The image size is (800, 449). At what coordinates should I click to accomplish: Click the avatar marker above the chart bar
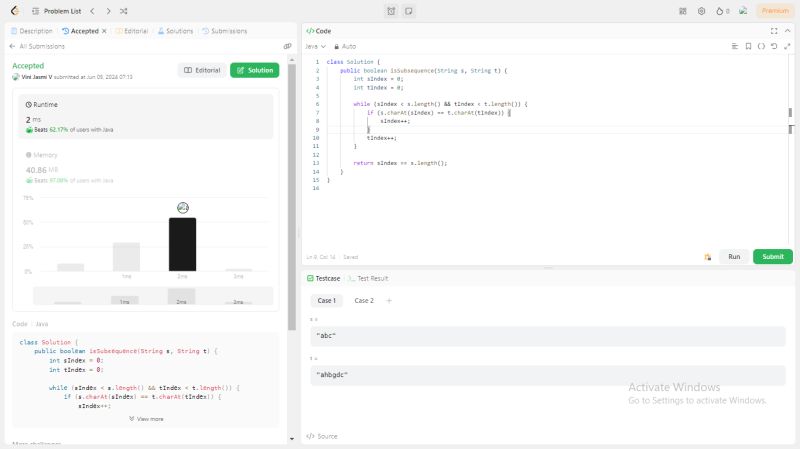point(183,208)
